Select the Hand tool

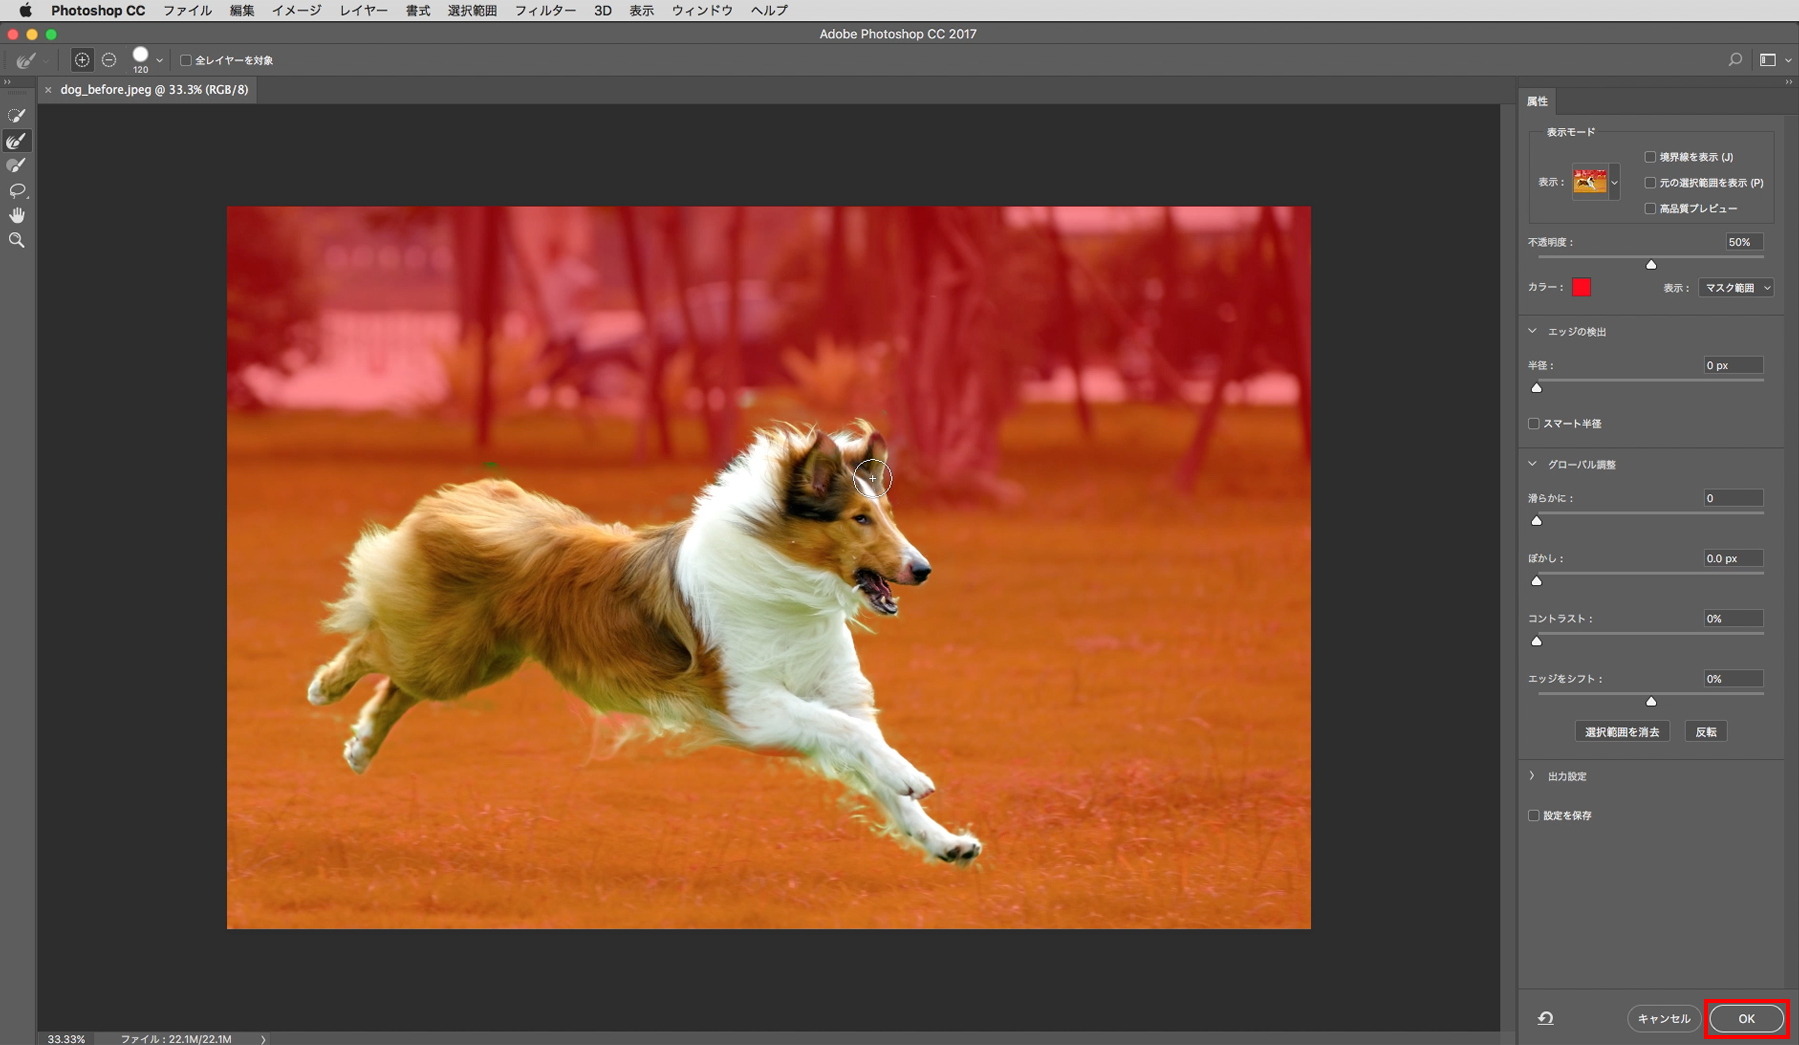[x=17, y=216]
